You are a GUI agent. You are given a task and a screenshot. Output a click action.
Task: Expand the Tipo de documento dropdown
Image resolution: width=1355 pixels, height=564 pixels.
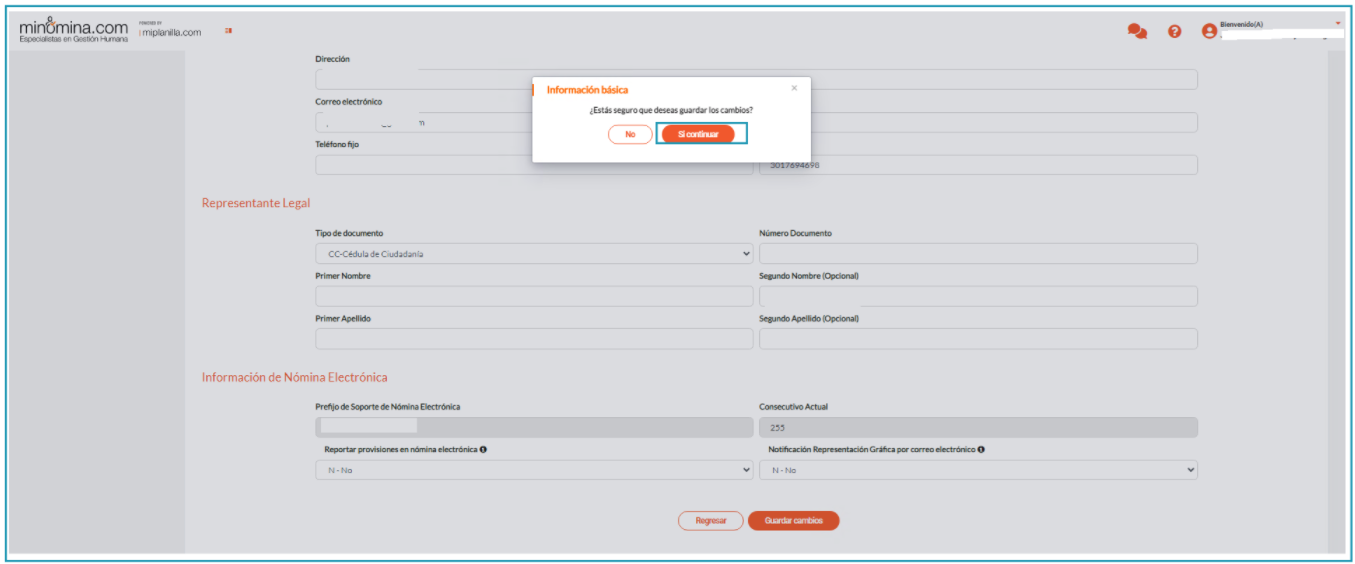coord(534,254)
